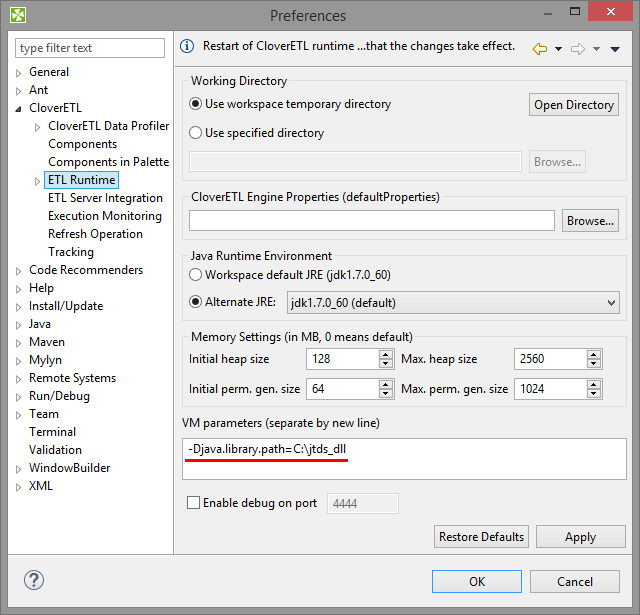Expand the WindowBuilder node
The height and width of the screenshot is (615, 640).
click(18, 469)
